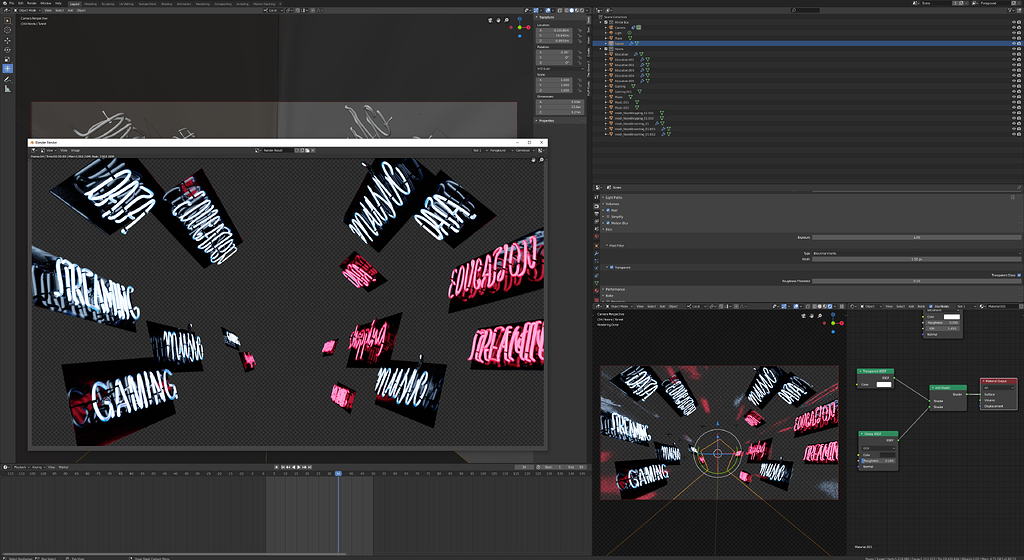The height and width of the screenshot is (560, 1024).
Task: Open the Playback menu in timeline
Action: point(20,467)
